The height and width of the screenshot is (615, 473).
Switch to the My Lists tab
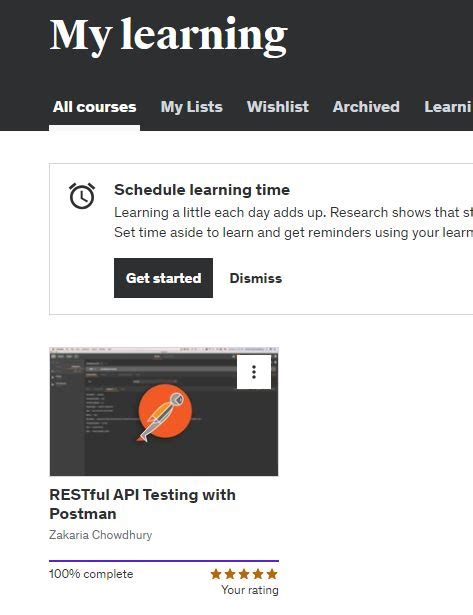point(191,107)
